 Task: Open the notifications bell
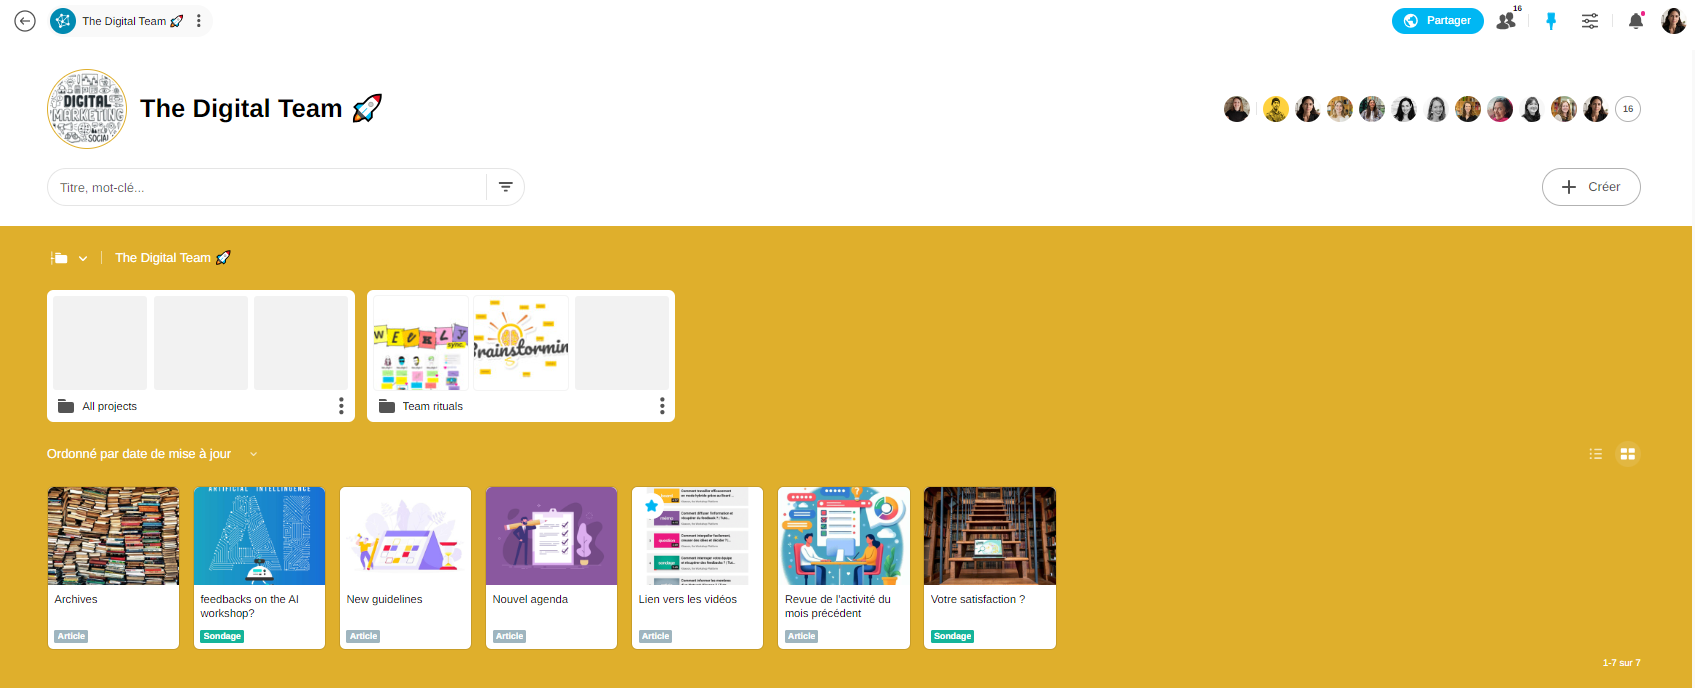(x=1636, y=21)
